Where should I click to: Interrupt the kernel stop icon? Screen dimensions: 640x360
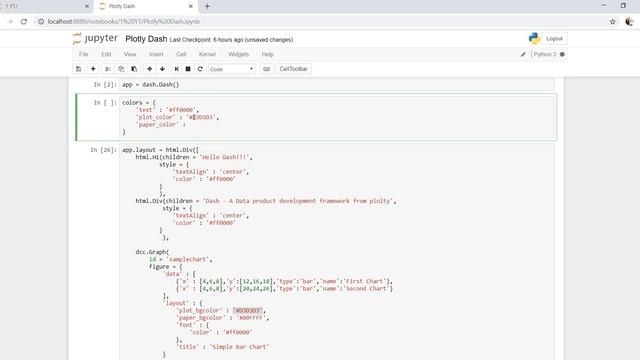[188, 69]
